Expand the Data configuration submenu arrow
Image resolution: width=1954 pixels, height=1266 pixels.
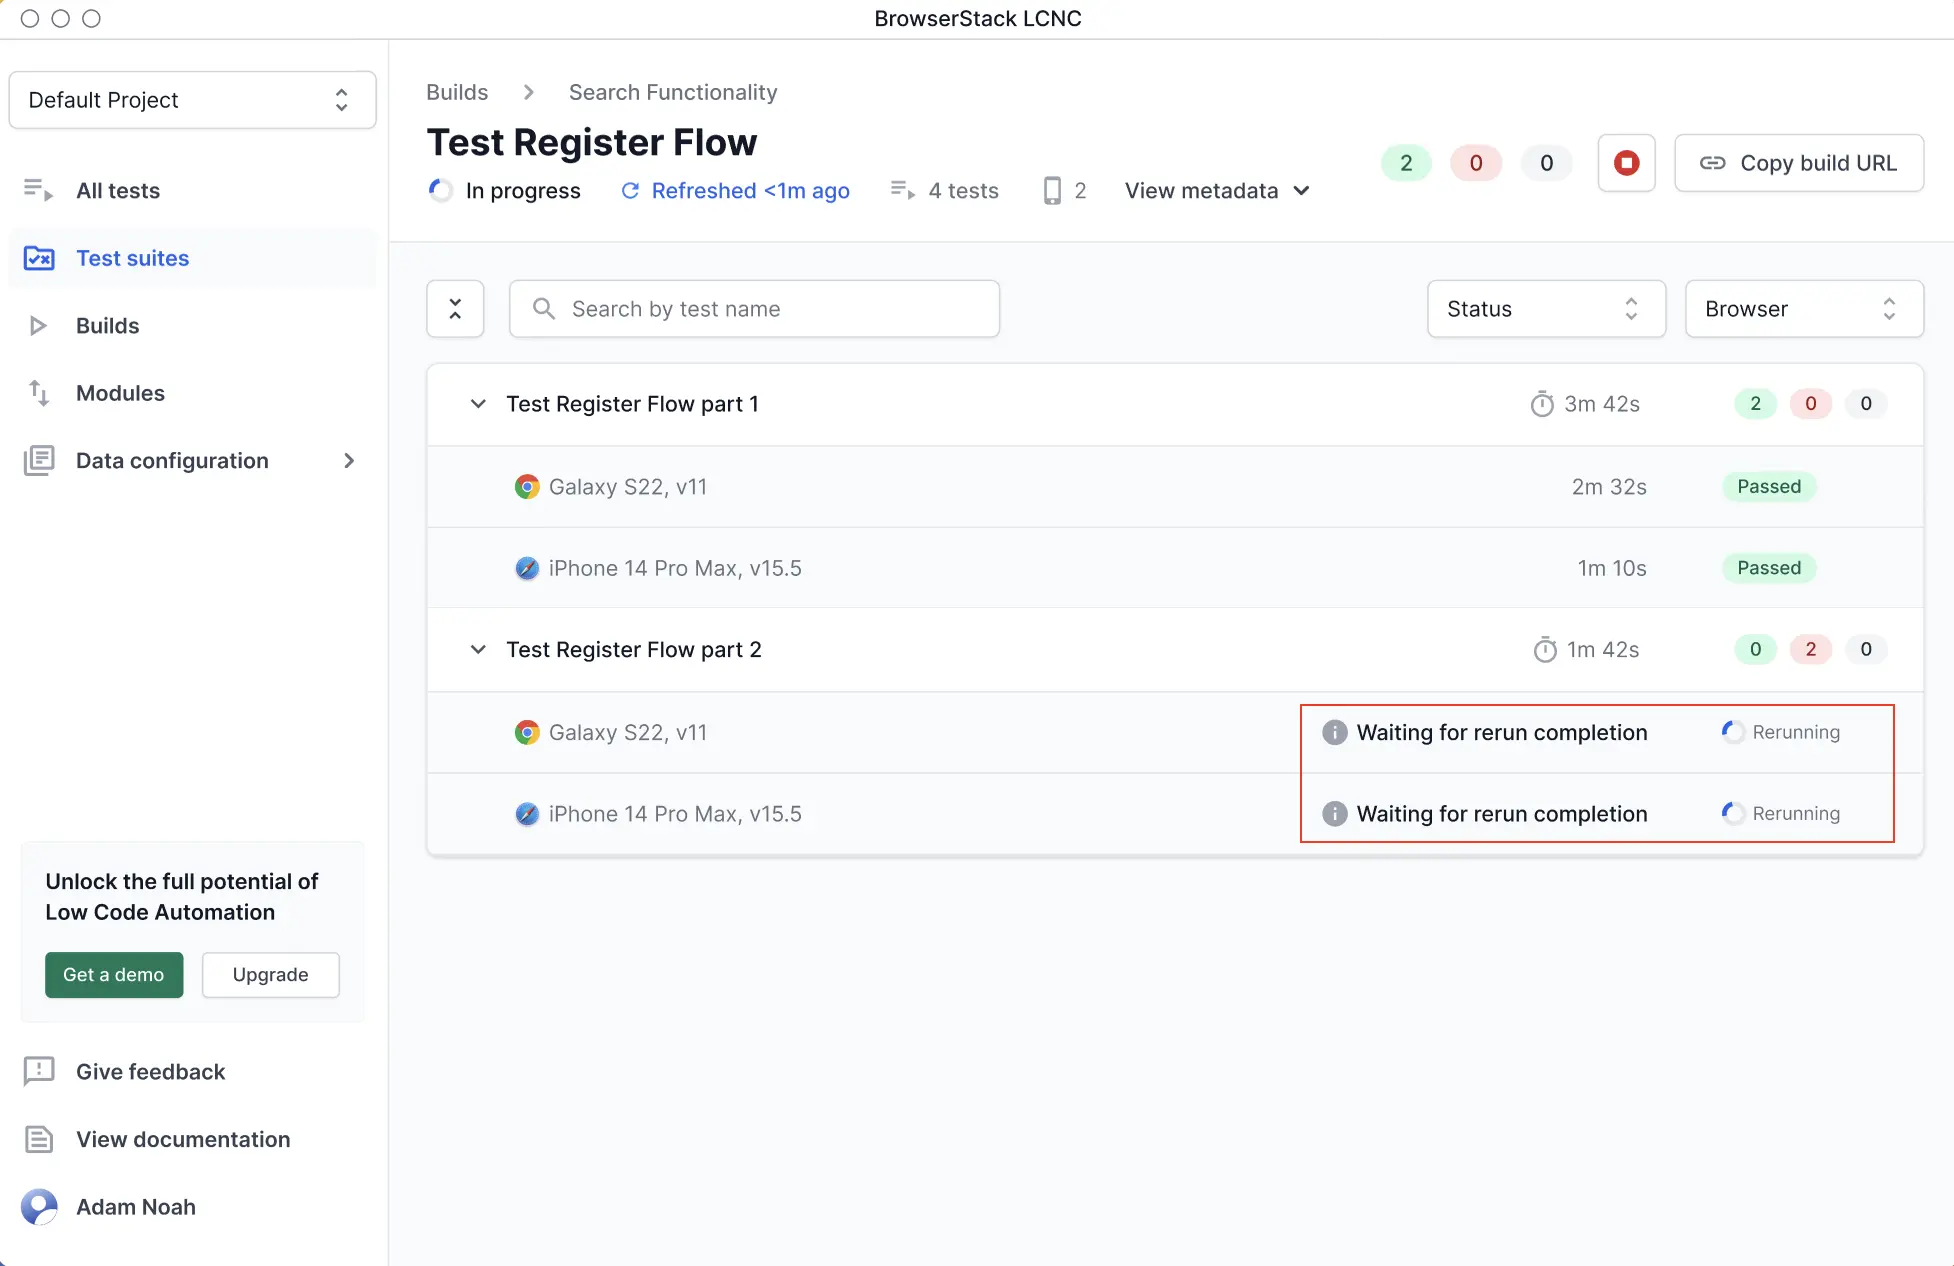click(x=349, y=461)
